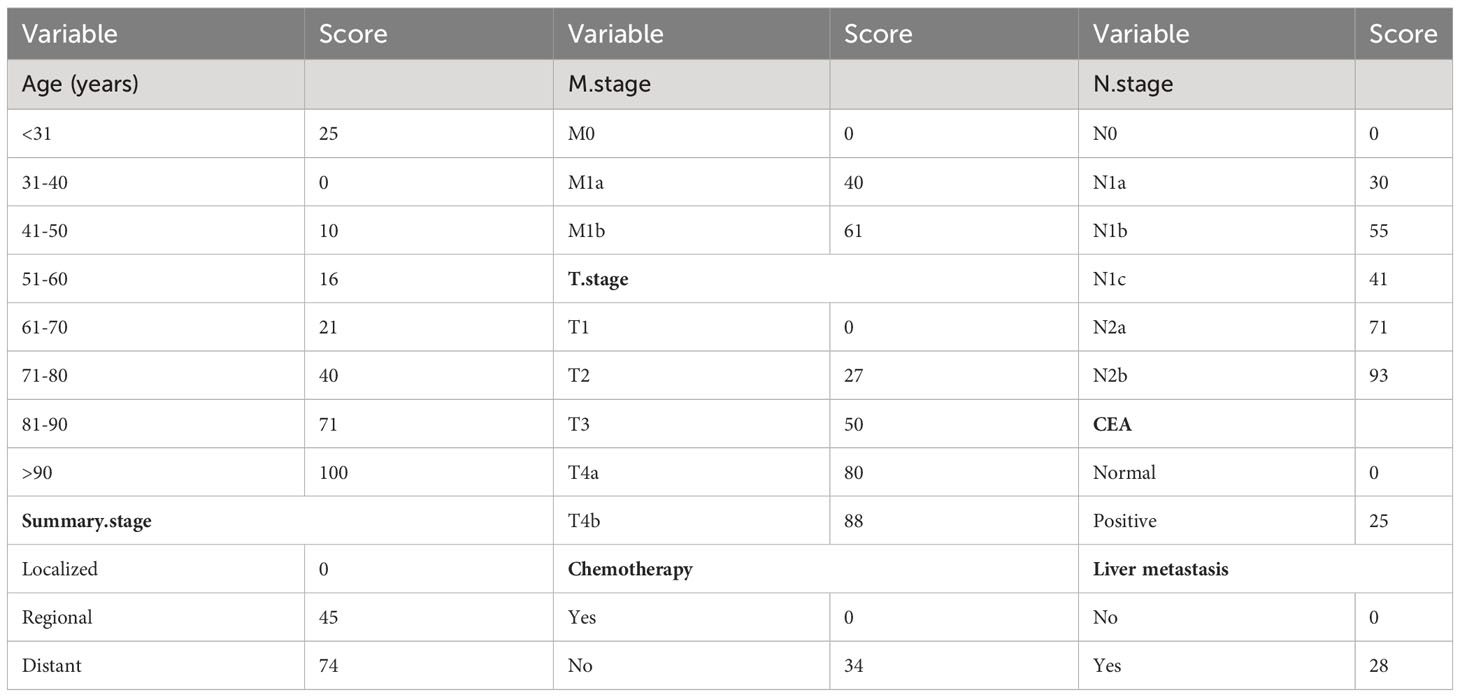Viewport: 1460px width, 697px height.
Task: Click the score 100 for age >90
Action: pyautogui.click(x=333, y=472)
